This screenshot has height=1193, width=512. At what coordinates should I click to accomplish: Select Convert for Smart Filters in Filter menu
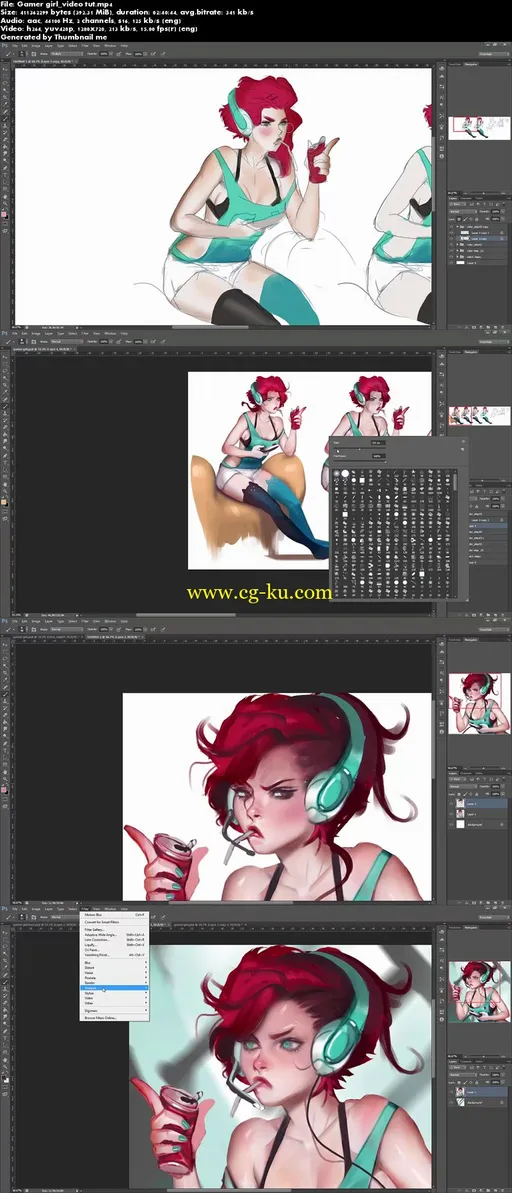(114, 922)
